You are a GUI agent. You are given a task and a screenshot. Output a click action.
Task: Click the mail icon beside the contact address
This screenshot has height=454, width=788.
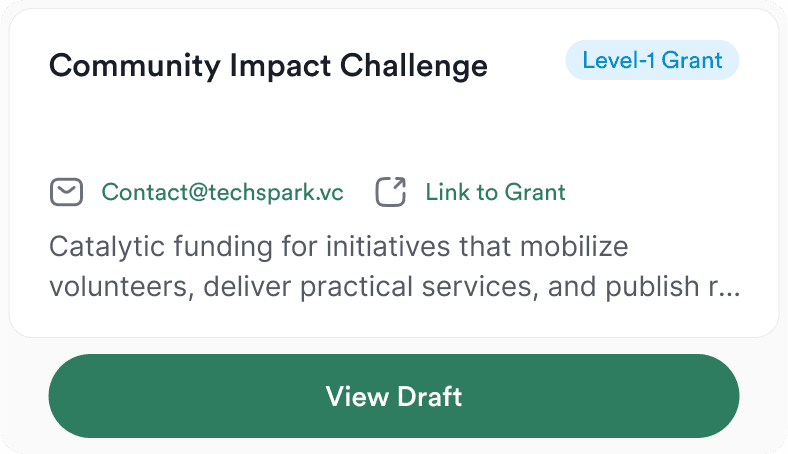click(x=66, y=192)
